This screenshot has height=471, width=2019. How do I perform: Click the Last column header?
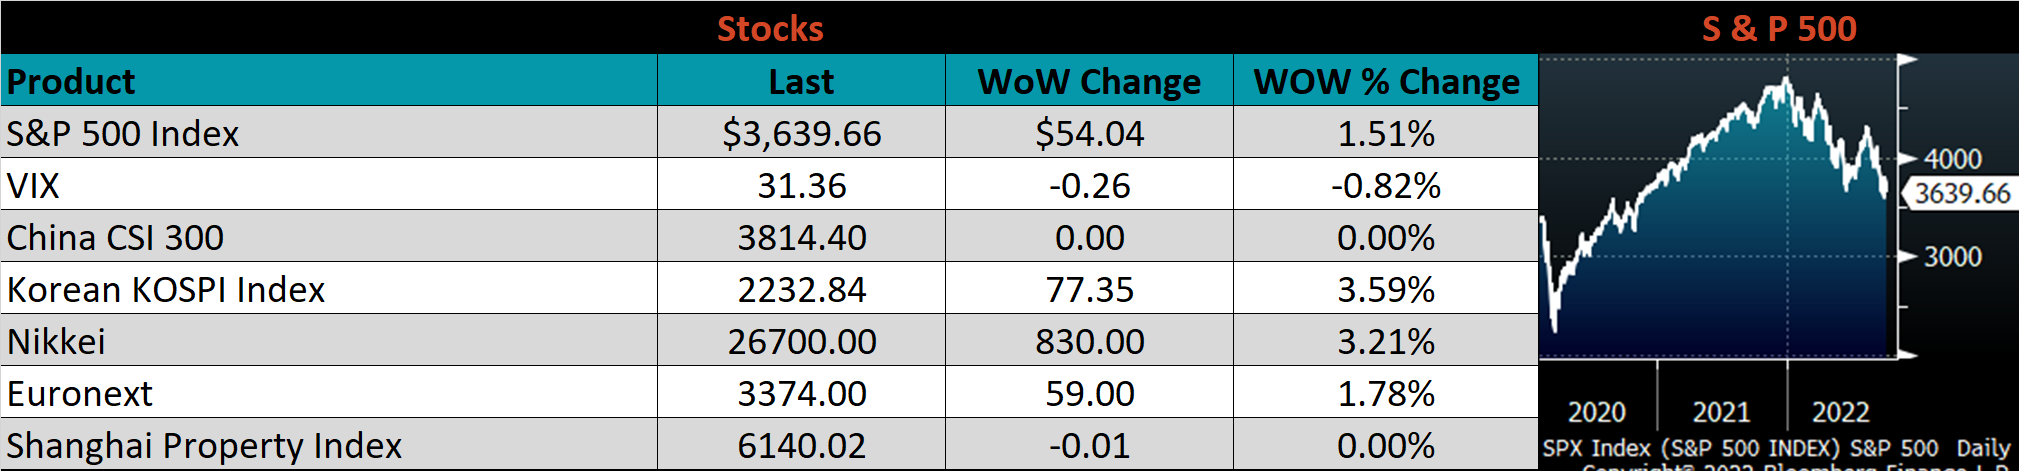click(x=801, y=81)
